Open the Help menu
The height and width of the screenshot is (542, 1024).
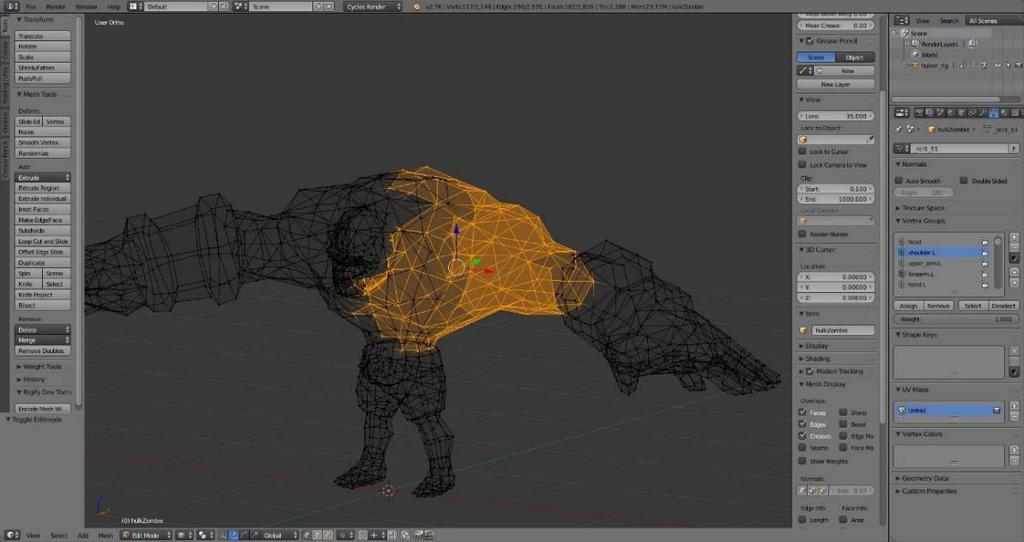(x=114, y=7)
